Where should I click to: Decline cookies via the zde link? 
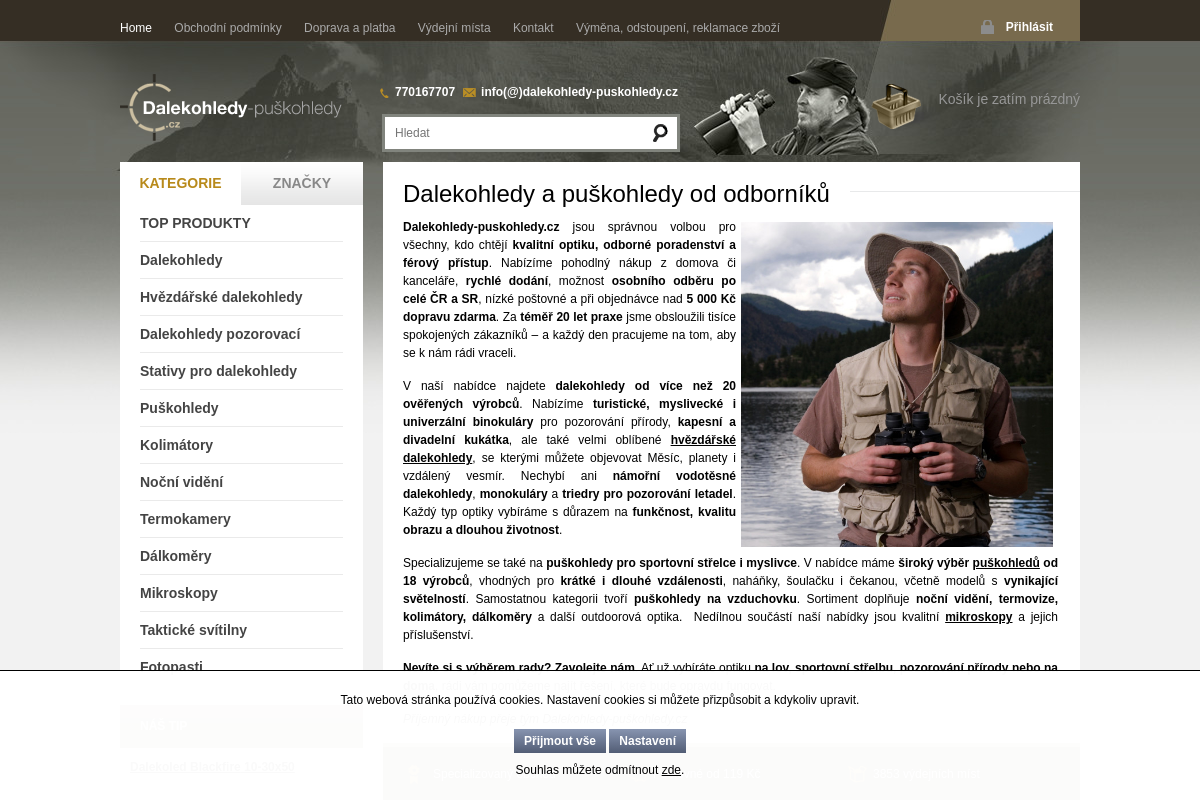click(x=671, y=770)
